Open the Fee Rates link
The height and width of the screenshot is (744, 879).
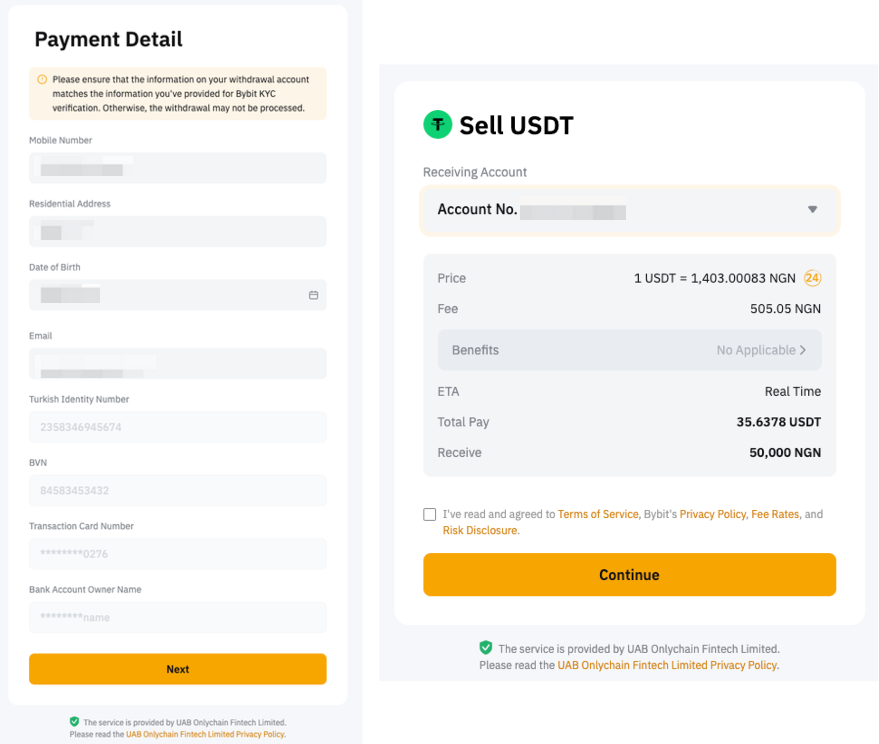click(x=775, y=514)
